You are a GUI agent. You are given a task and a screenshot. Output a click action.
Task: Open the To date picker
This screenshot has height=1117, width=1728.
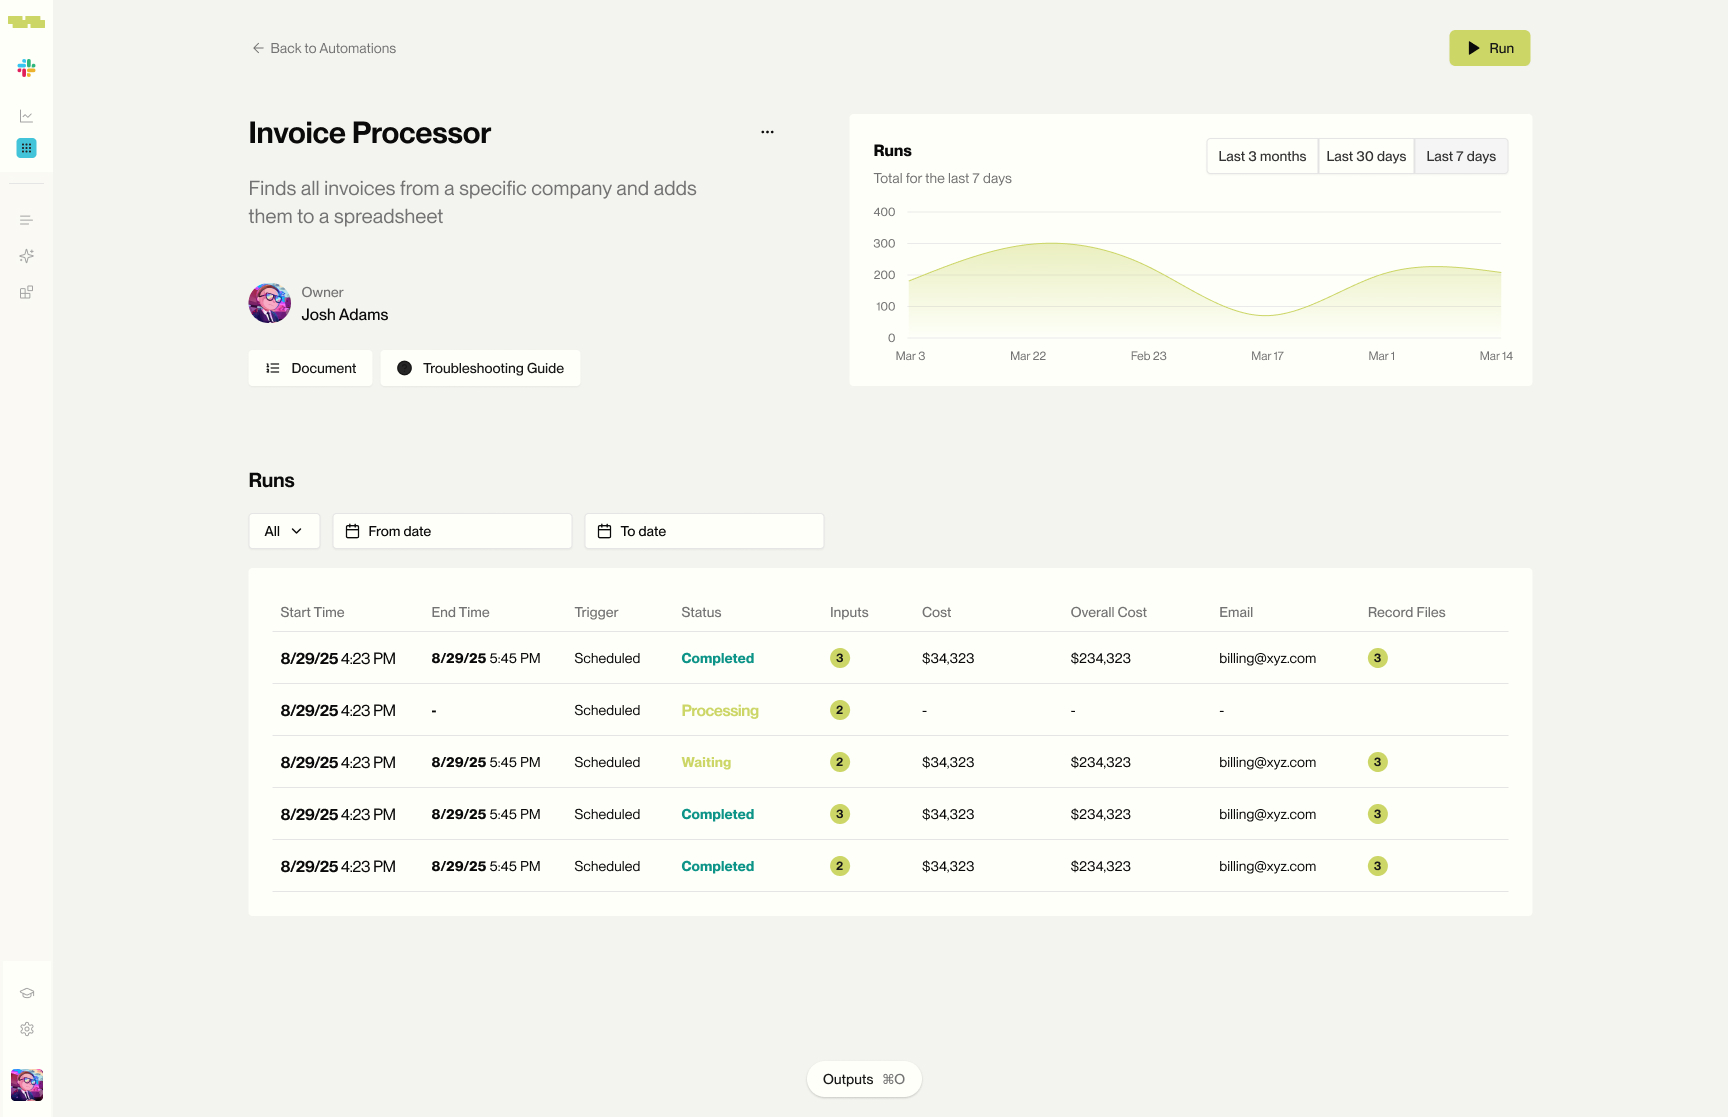[704, 531]
